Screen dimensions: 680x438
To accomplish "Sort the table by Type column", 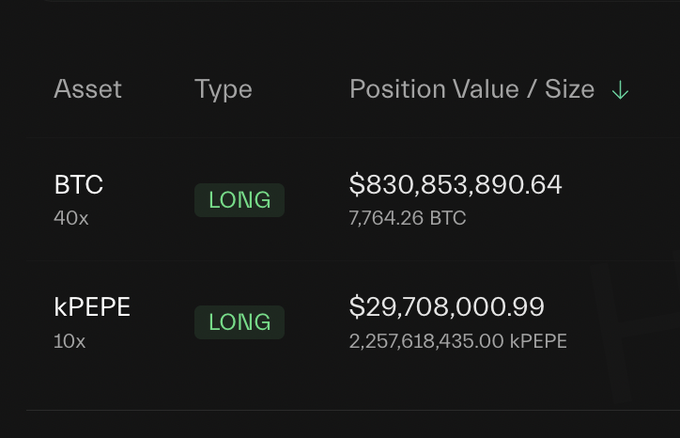I will tap(223, 89).
